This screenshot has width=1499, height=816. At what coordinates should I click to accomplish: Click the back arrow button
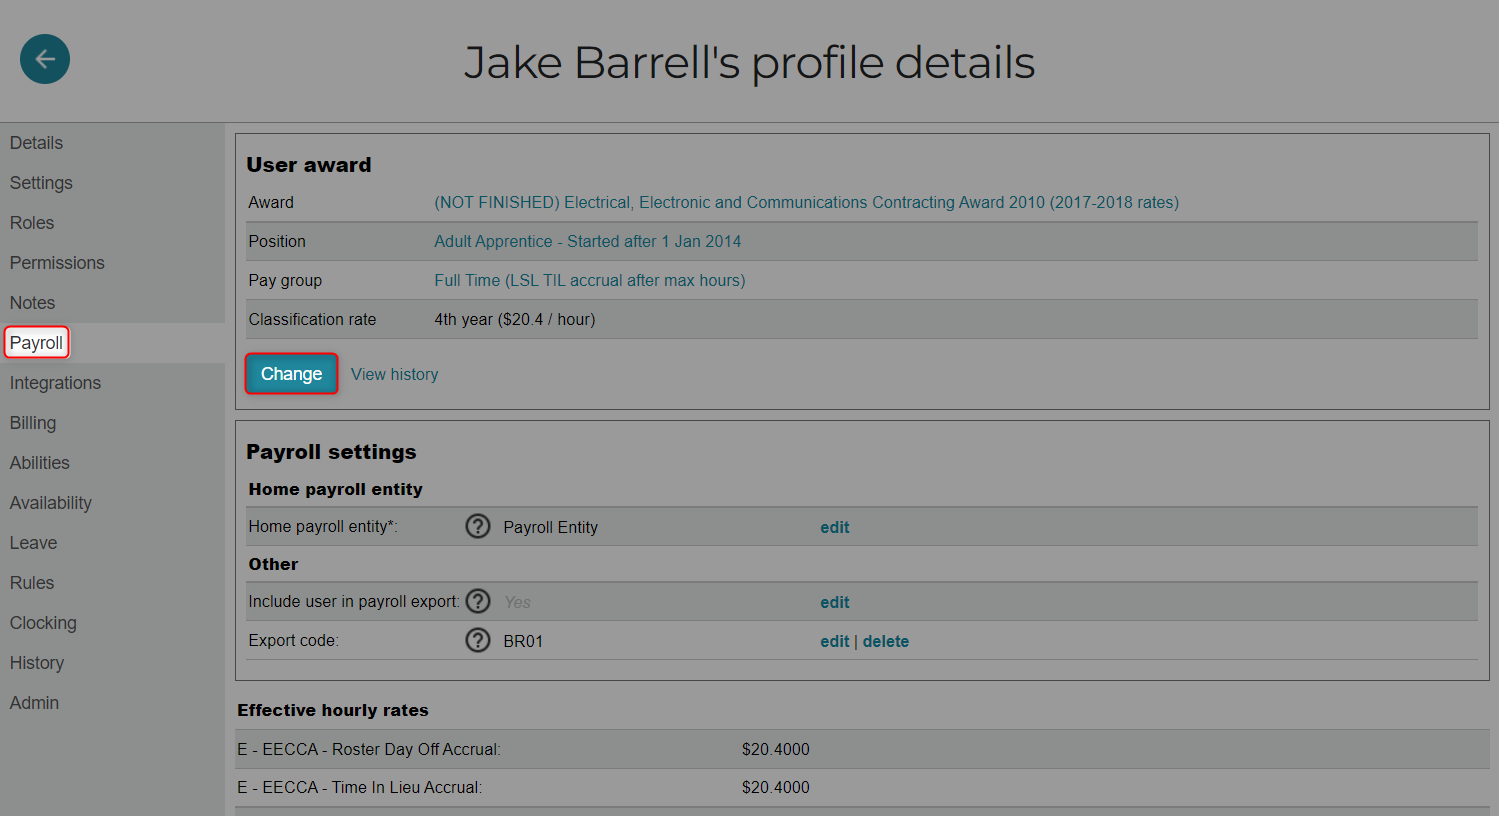click(x=45, y=59)
